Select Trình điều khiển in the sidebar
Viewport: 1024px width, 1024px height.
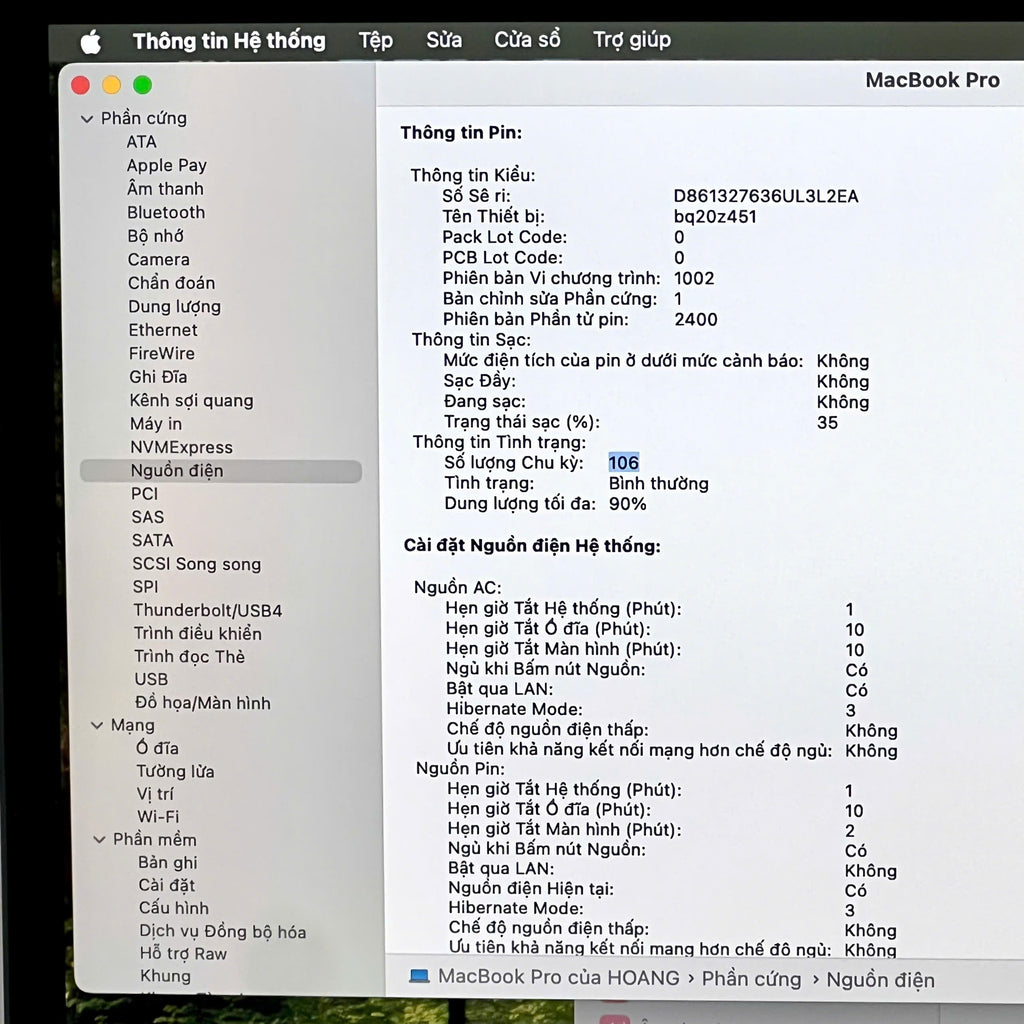(x=198, y=633)
